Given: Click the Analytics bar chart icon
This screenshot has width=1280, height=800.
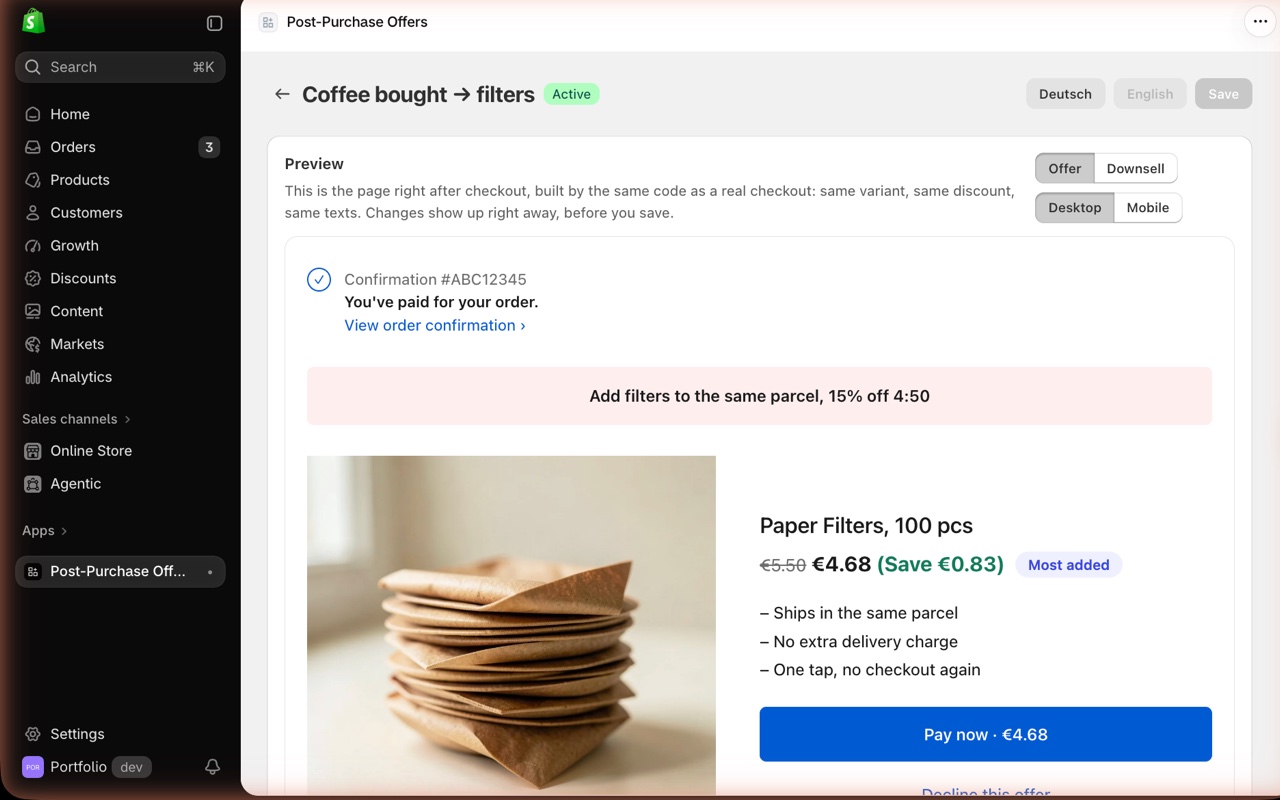Looking at the screenshot, I should (x=33, y=377).
